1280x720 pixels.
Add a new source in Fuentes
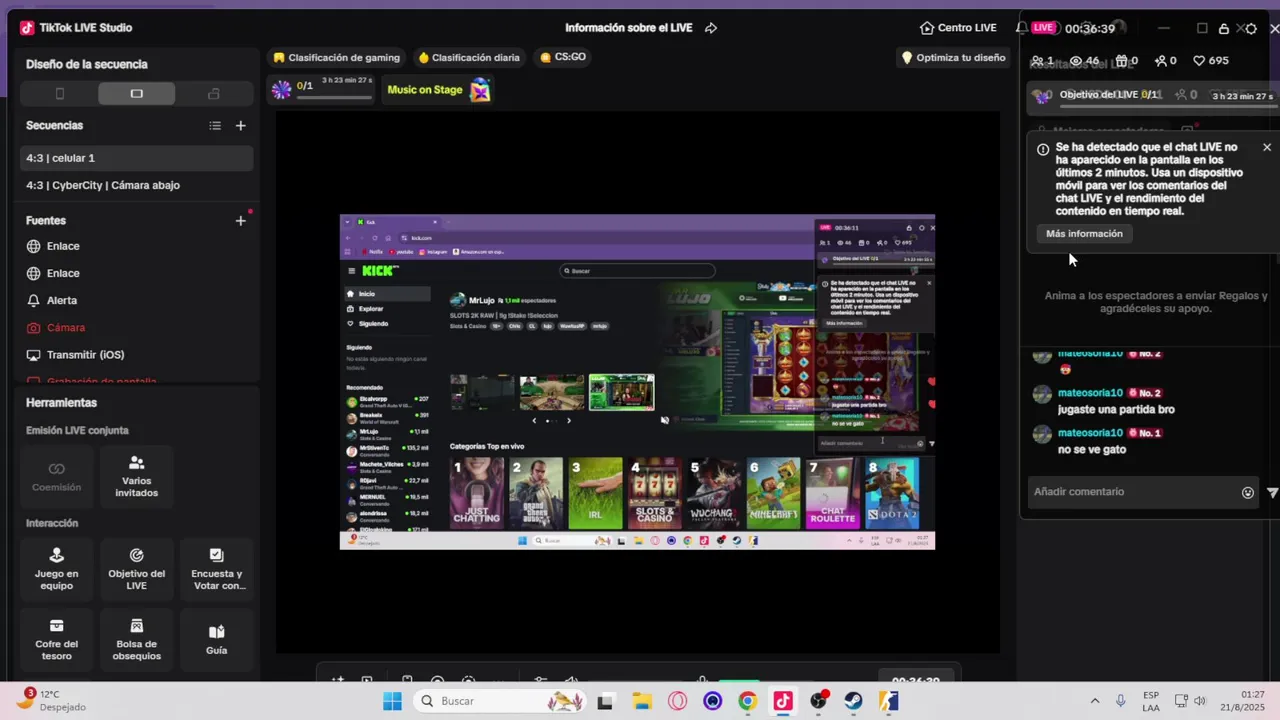click(x=240, y=221)
